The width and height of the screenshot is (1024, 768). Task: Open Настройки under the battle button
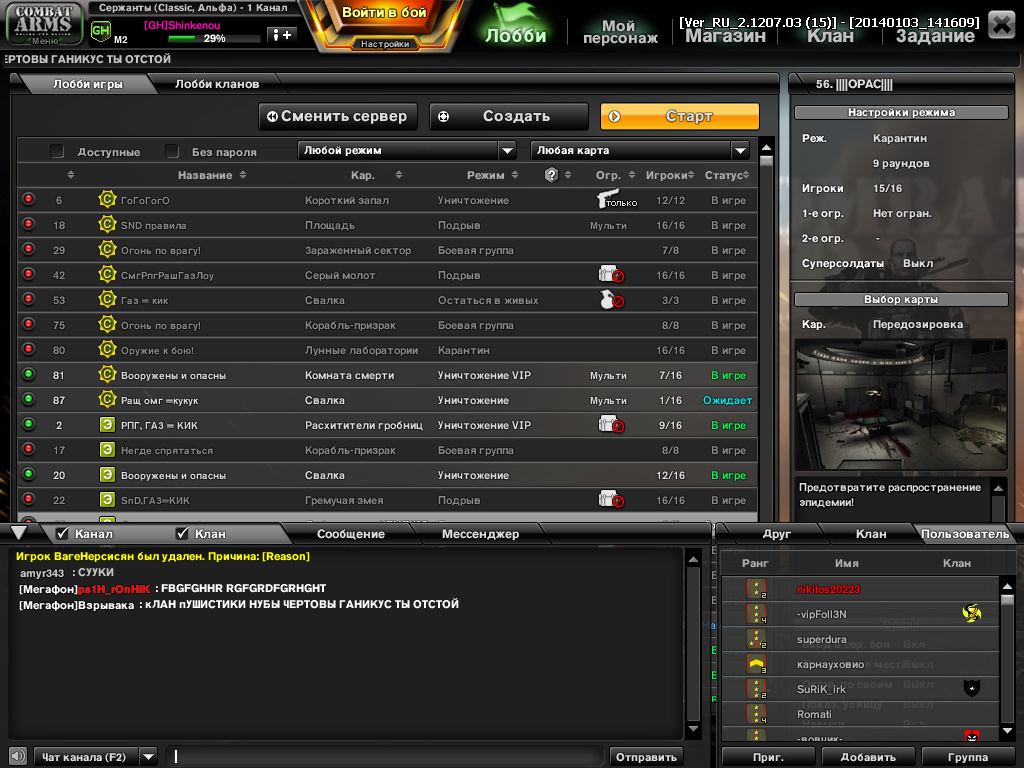pyautogui.click(x=385, y=44)
